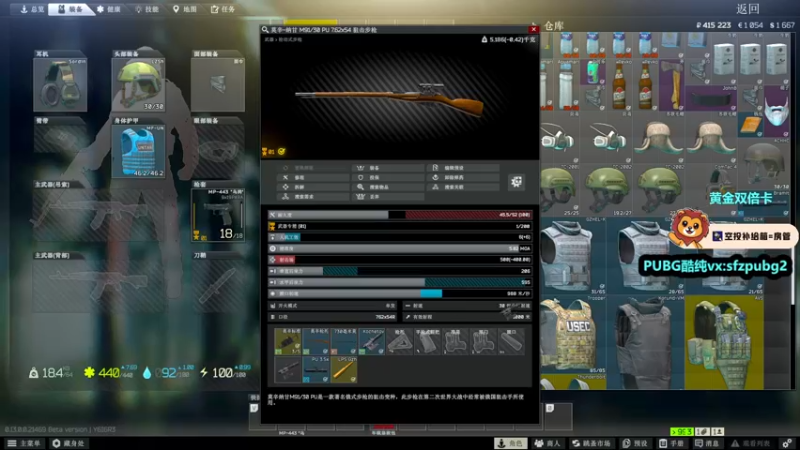Screen dimensions: 800x450
Task: Open the 技能 skills tab
Action: (147, 9)
